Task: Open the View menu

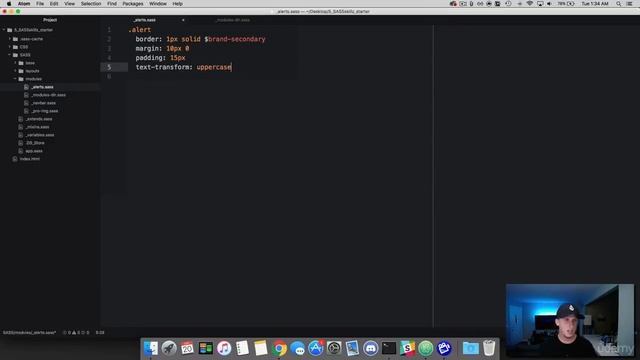Action: [69, 4]
